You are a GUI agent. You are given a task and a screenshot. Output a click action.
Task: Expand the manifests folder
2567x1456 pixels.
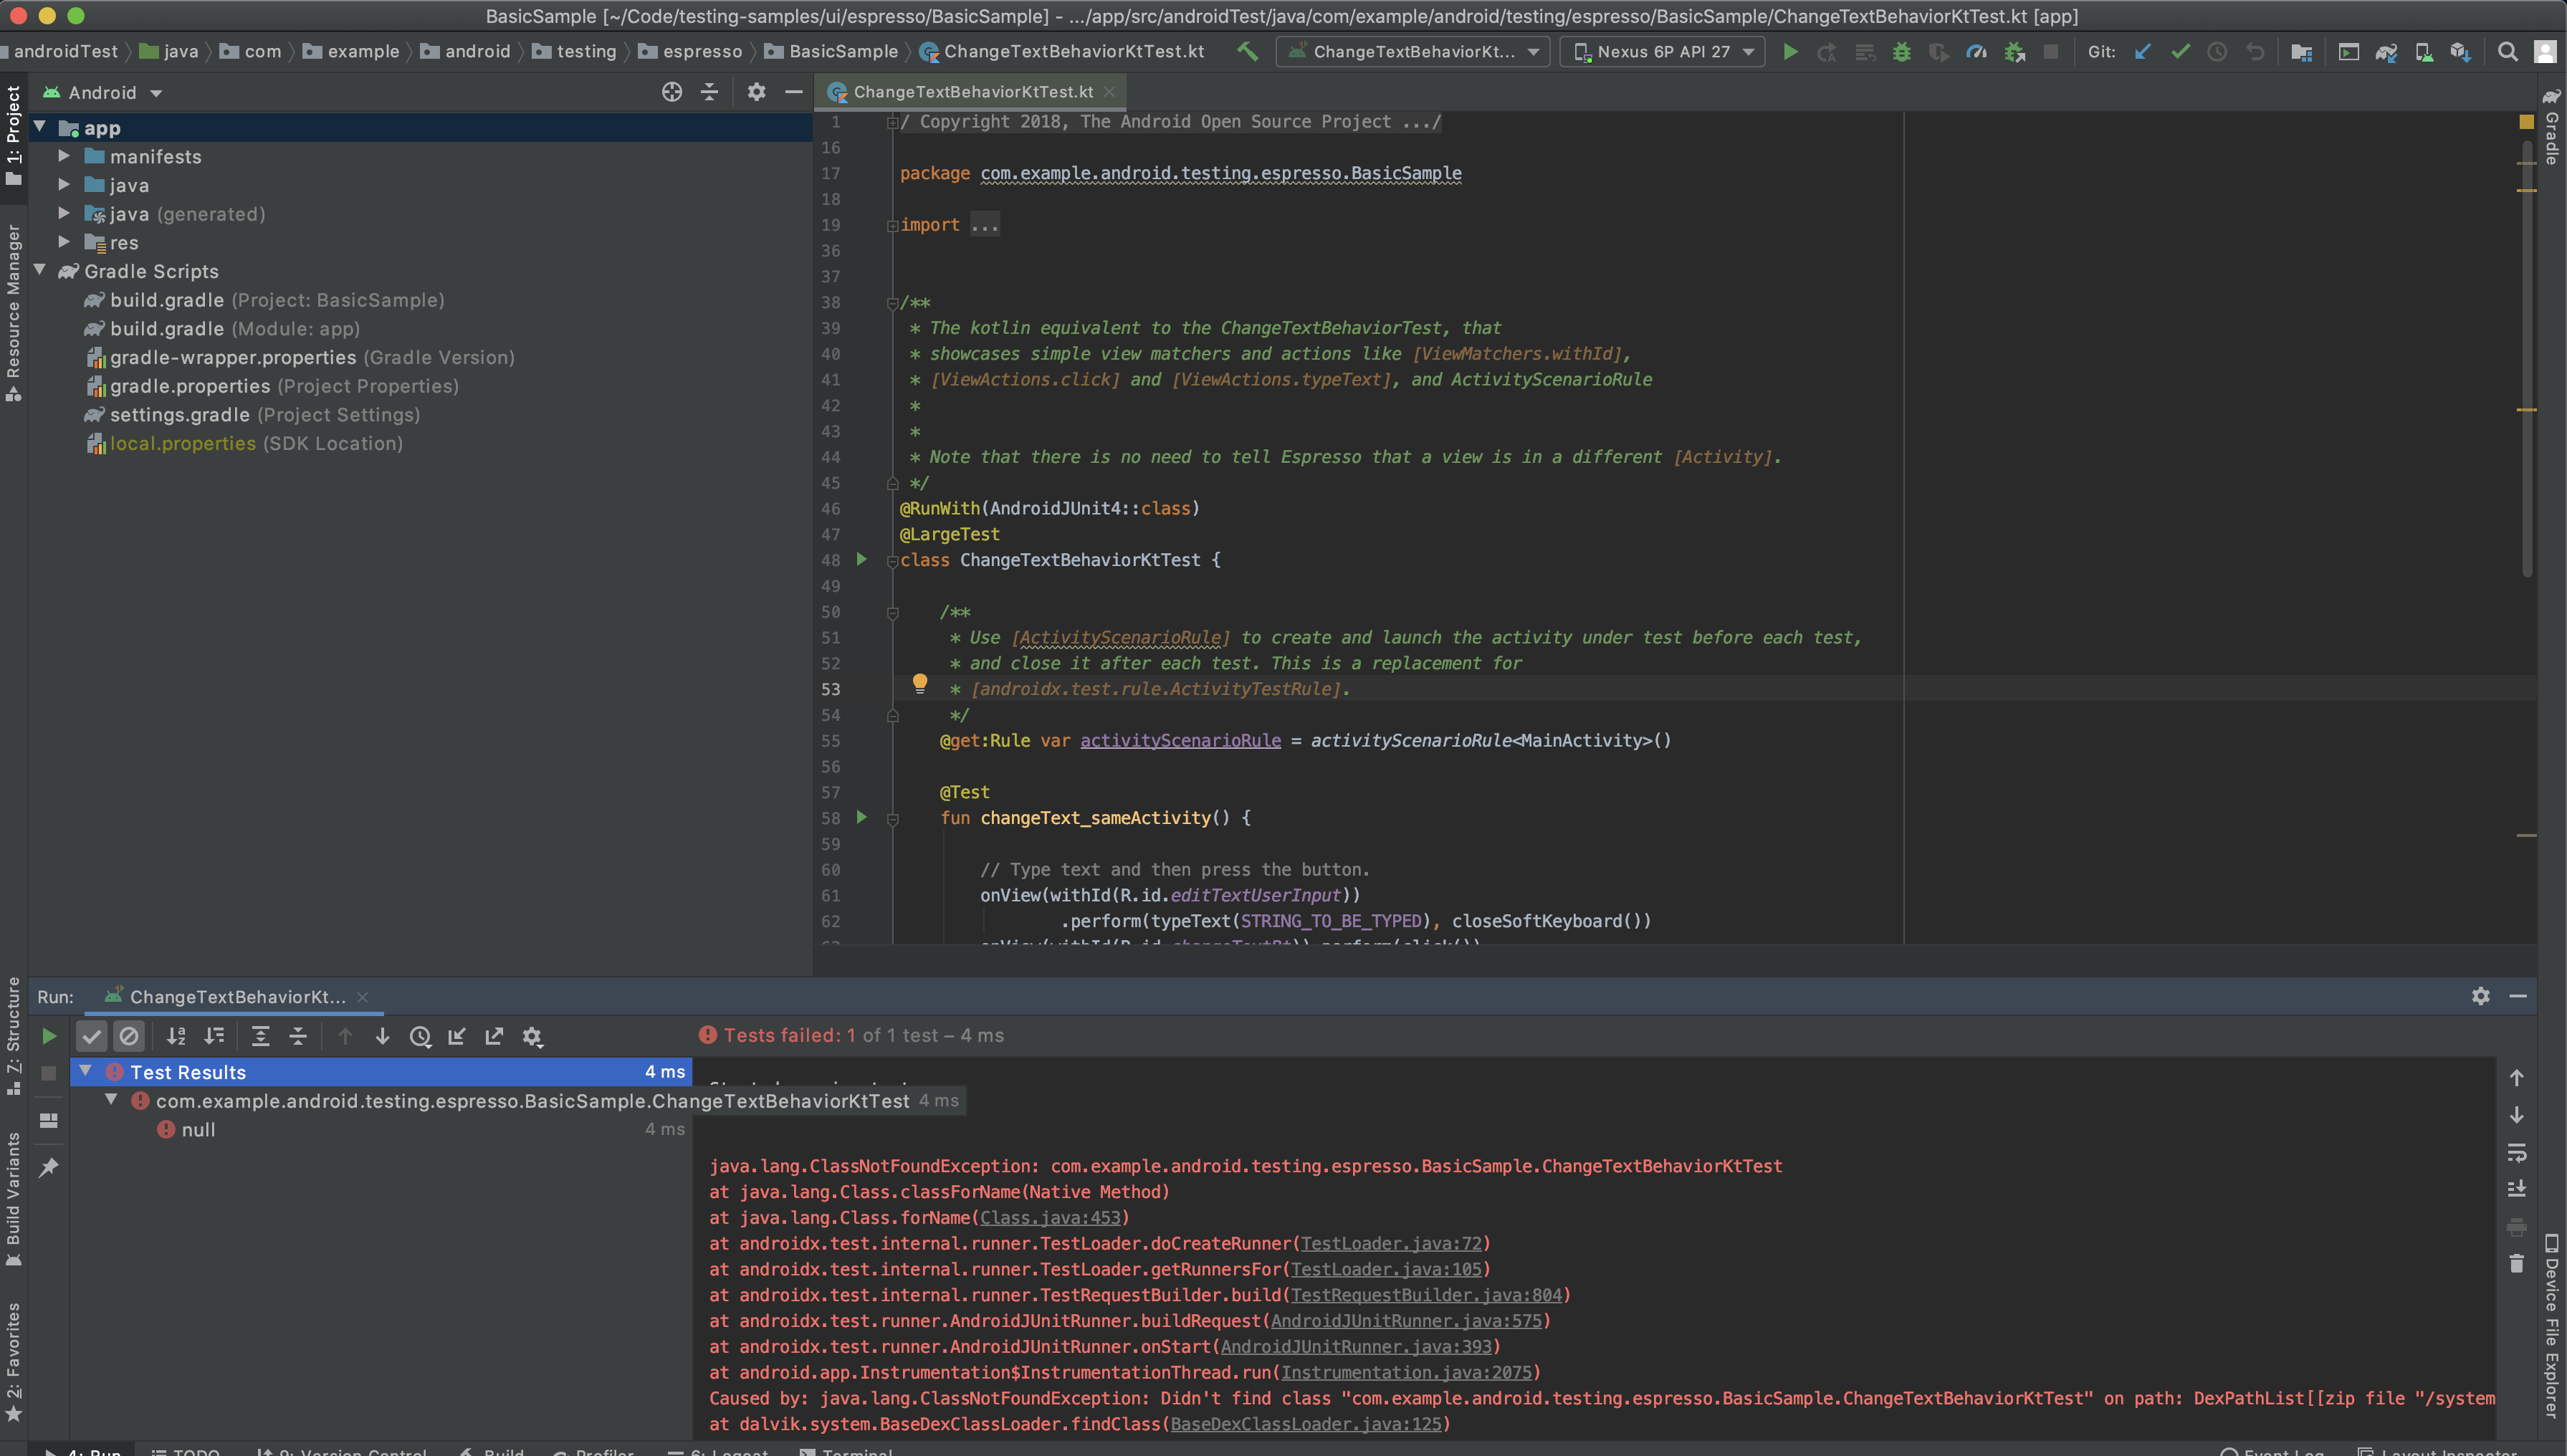[x=64, y=156]
